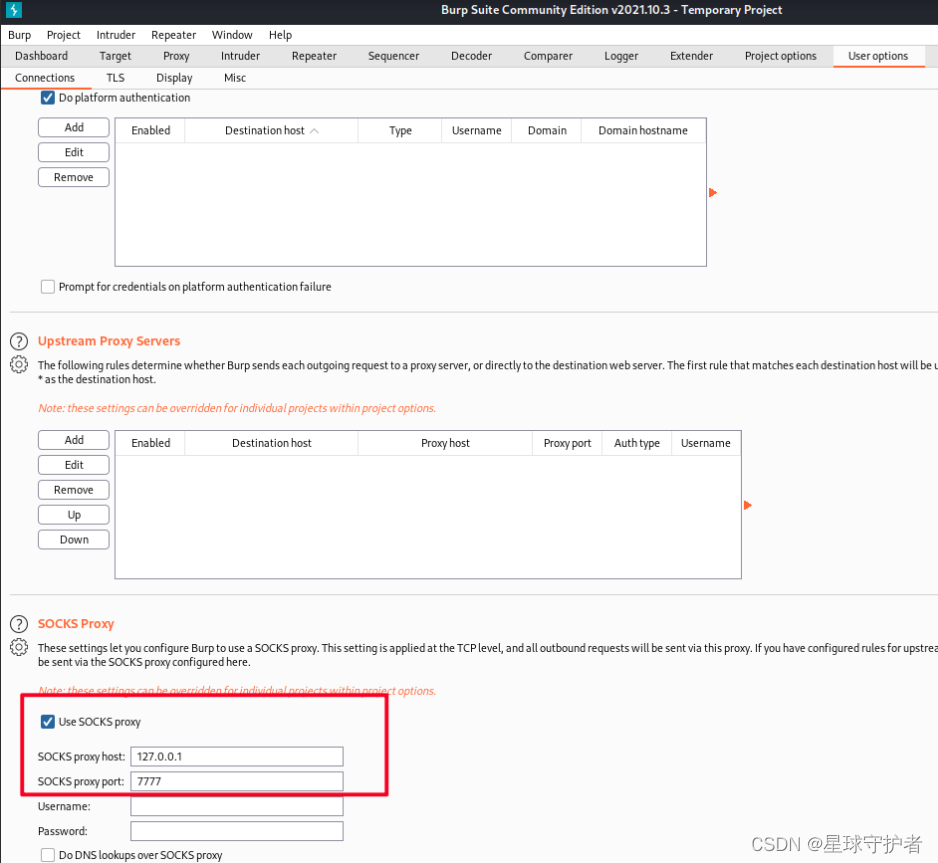Switch to the Project options tab
Image resolution: width=938 pixels, height=863 pixels.
click(780, 56)
